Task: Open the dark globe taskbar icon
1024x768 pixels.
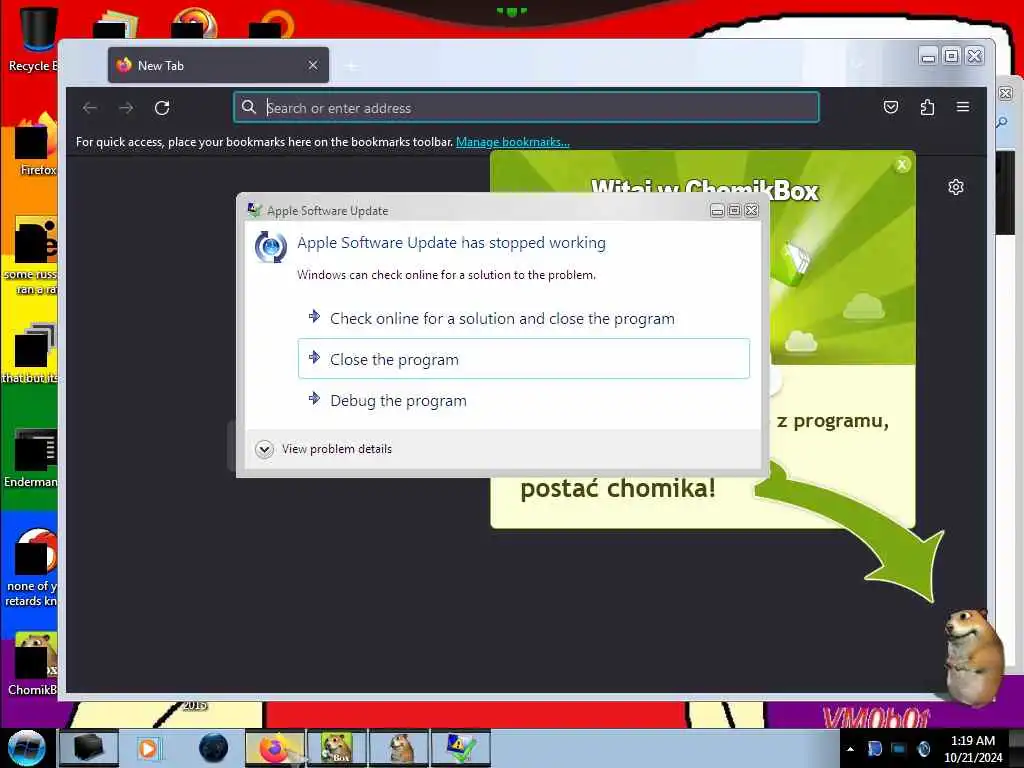Action: pyautogui.click(x=214, y=748)
